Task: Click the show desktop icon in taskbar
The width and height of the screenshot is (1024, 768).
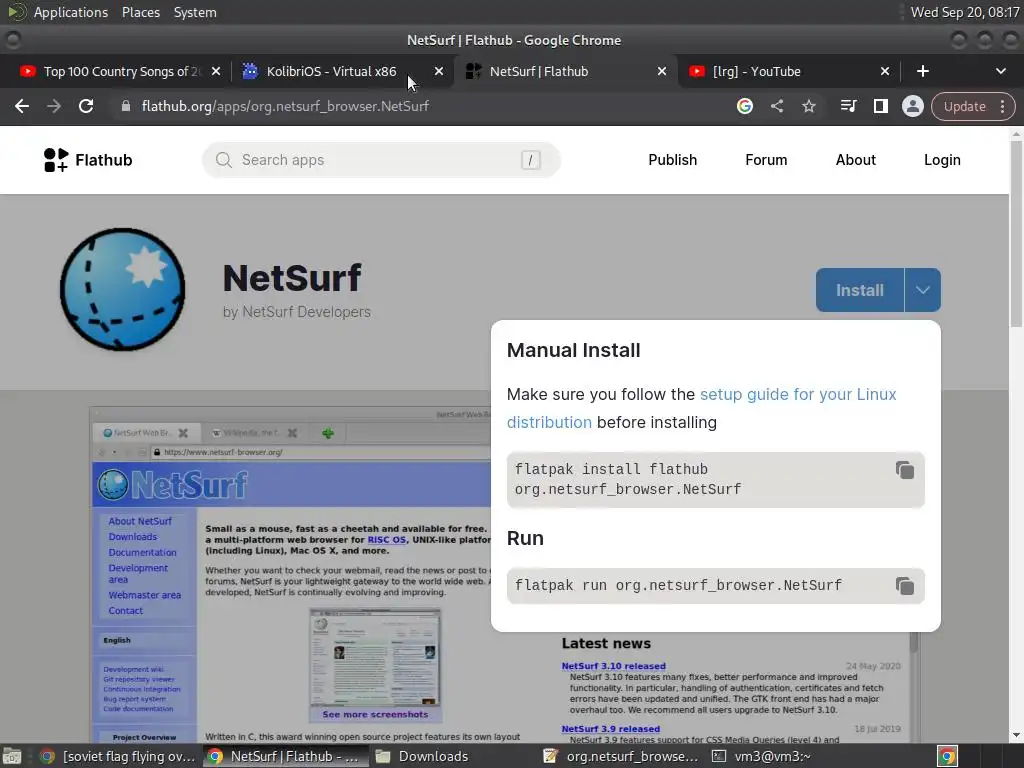Action: coord(12,756)
